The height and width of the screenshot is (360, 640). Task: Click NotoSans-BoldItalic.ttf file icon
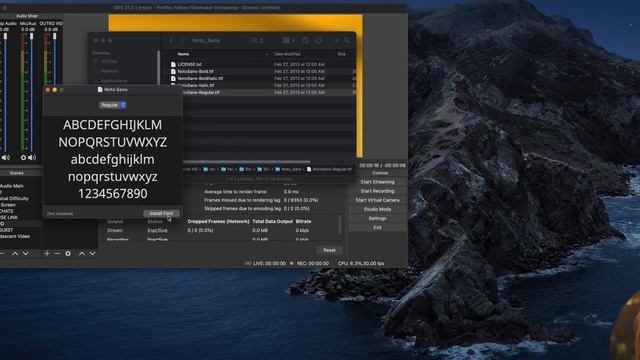[x=173, y=78]
